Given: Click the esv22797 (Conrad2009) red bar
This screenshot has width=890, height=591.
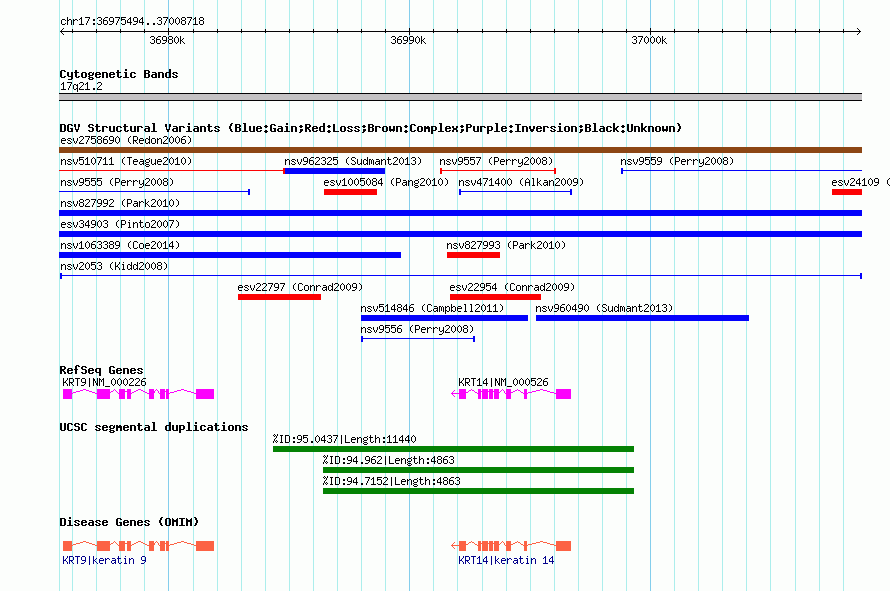Looking at the screenshot, I should tap(279, 297).
